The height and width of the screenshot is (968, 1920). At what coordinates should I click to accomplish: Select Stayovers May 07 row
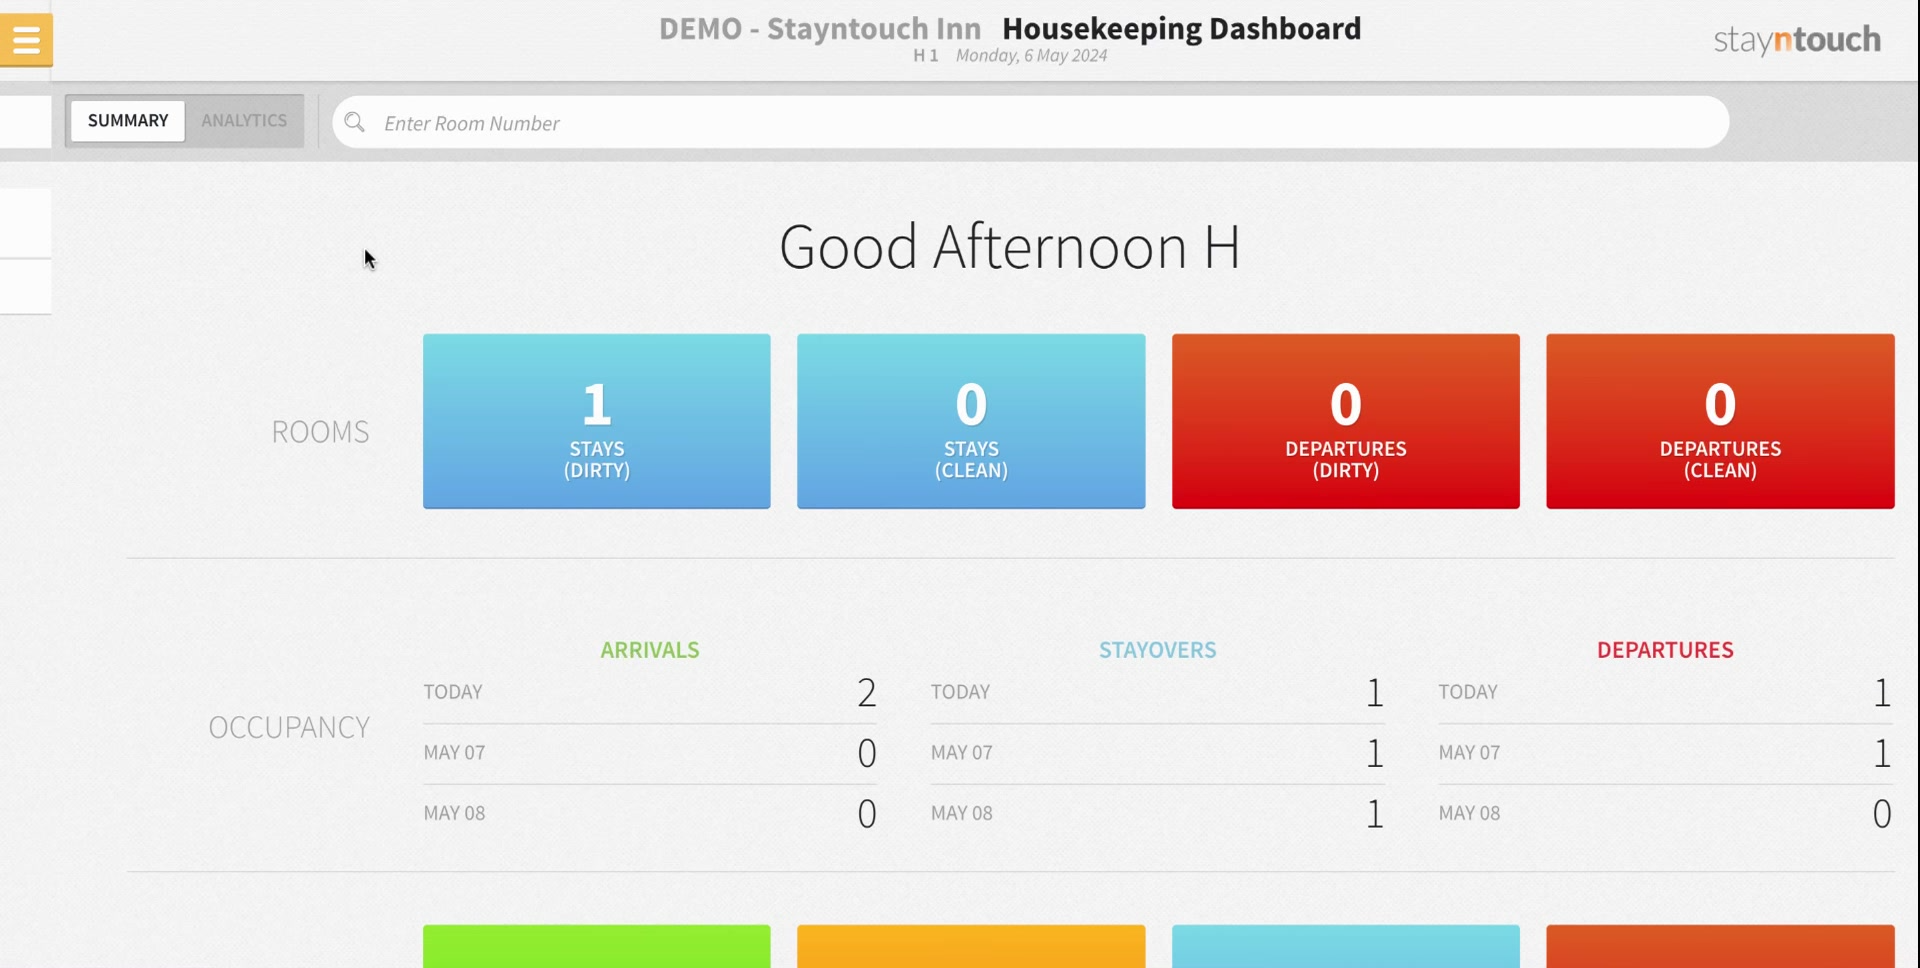pyautogui.click(x=1158, y=753)
